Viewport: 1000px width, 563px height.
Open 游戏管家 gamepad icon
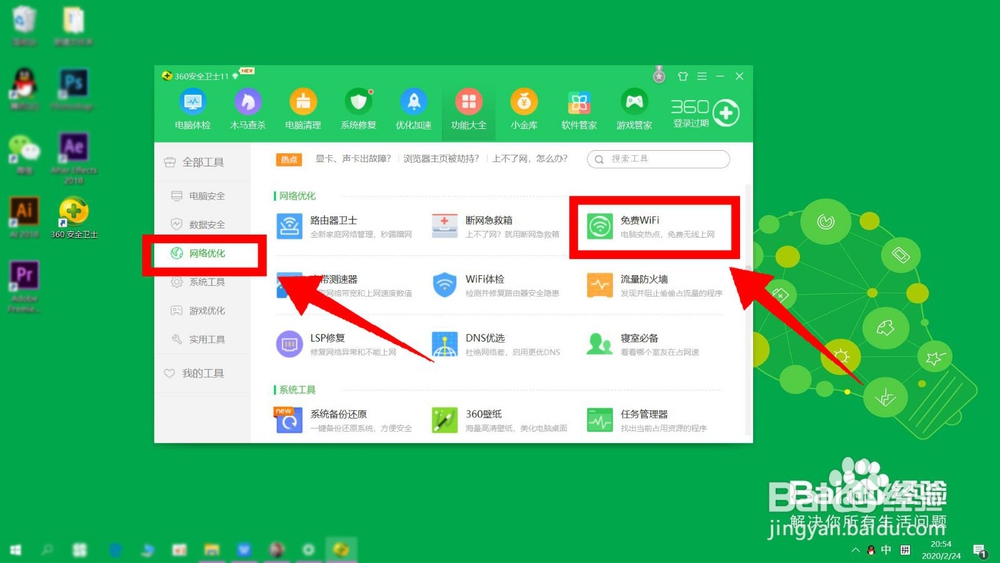634,110
